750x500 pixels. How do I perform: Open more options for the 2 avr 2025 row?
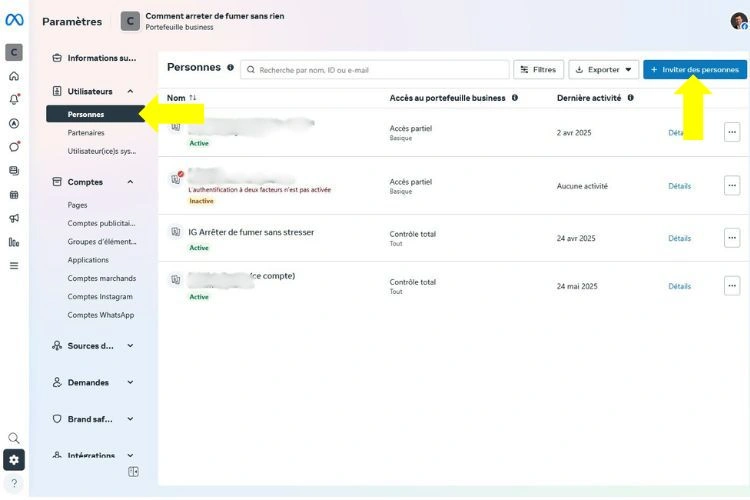(732, 132)
